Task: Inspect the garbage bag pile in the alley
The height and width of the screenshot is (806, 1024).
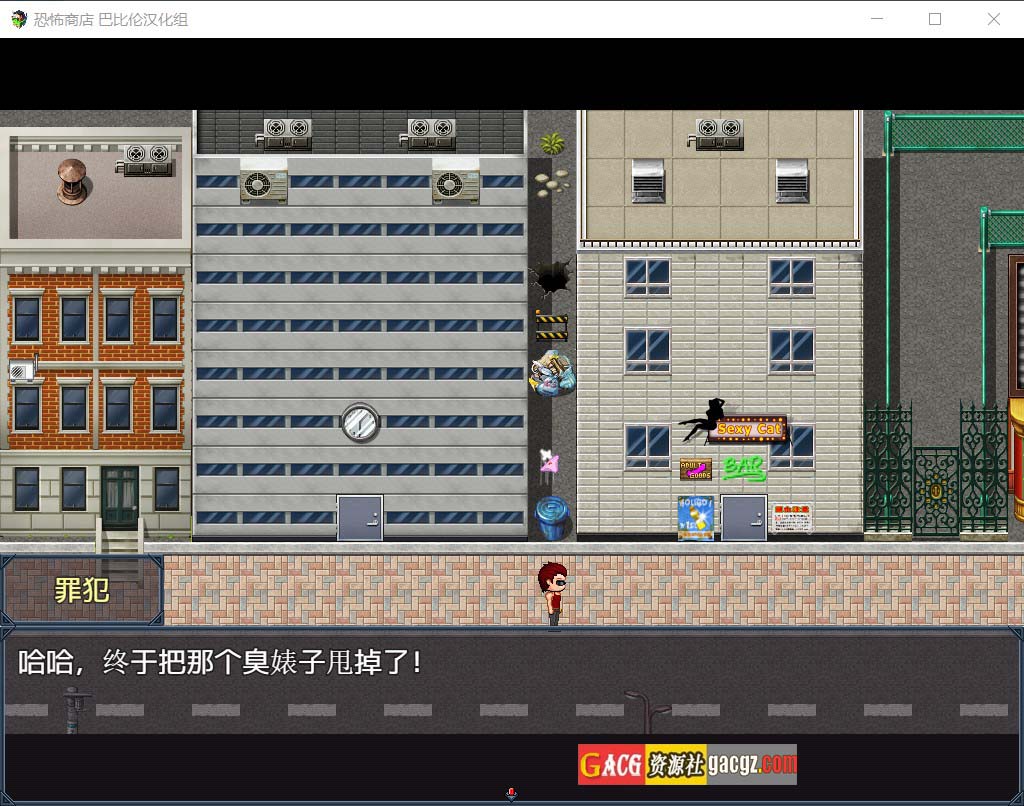Action: (552, 374)
